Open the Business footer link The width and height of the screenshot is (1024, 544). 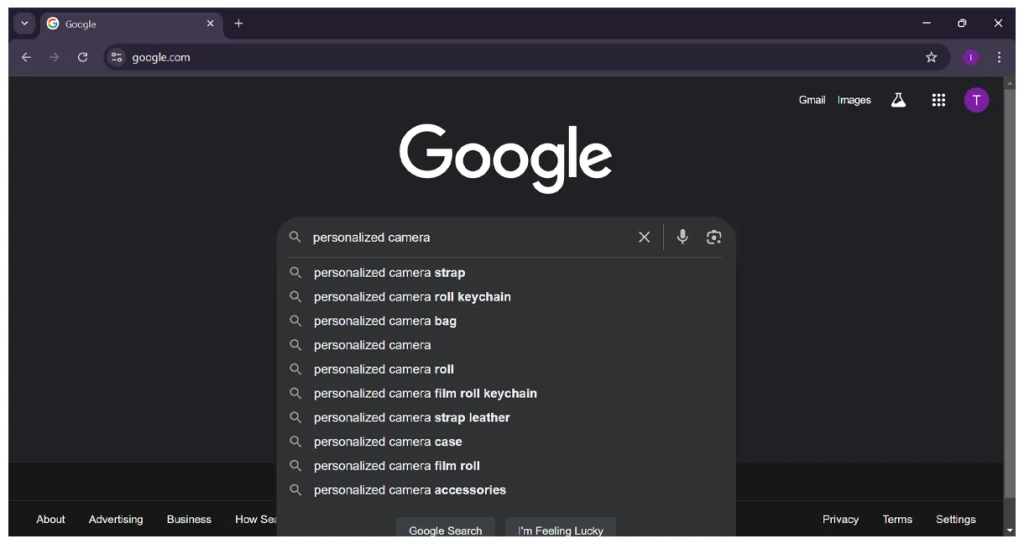pyautogui.click(x=189, y=519)
